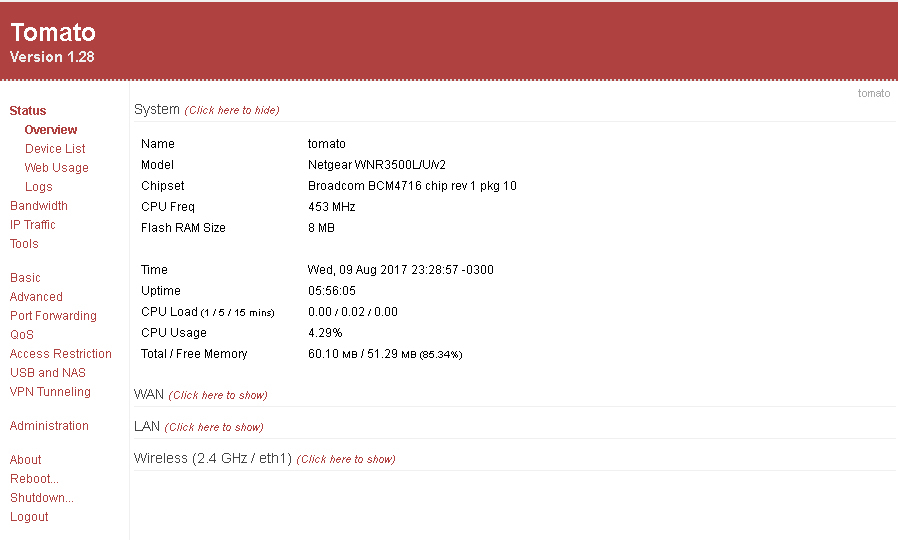
Task: Open Bandwidth section
Action: coord(38,205)
